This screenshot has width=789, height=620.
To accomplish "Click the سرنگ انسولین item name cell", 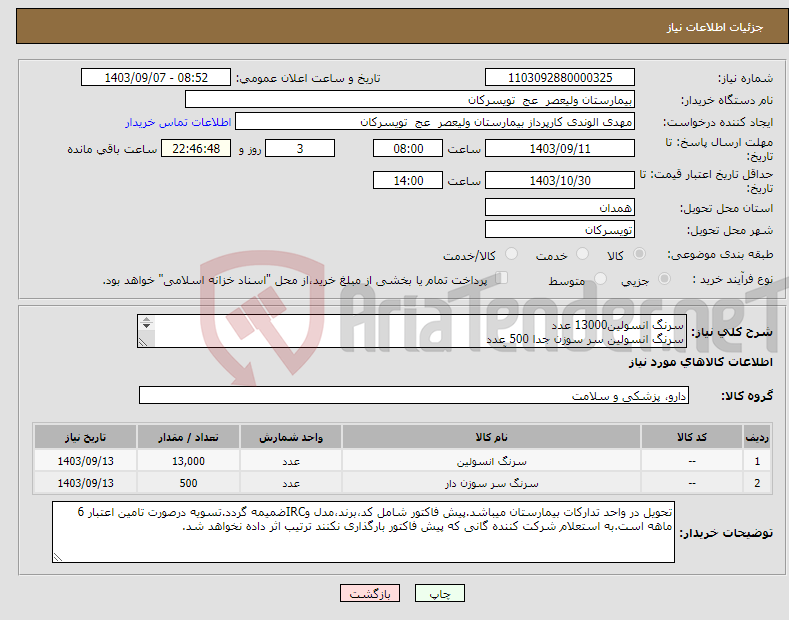I will click(491, 461).
